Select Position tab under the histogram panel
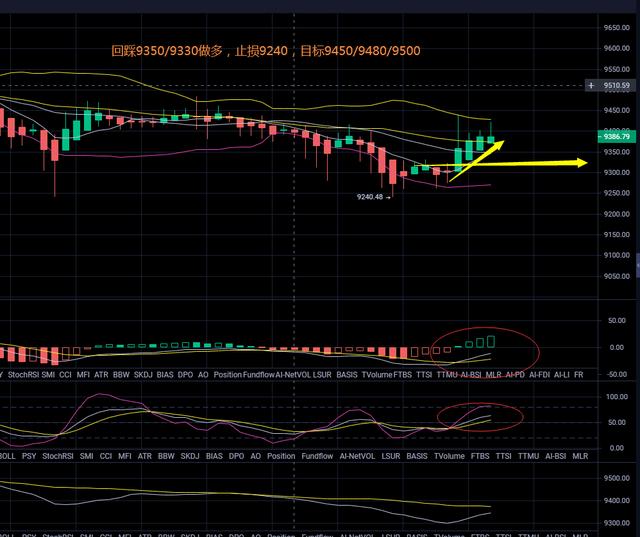This screenshot has height=537, width=640. (x=227, y=375)
